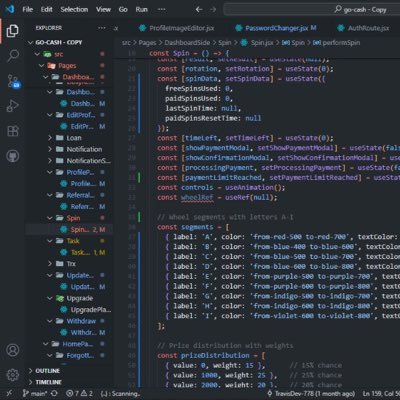The height and width of the screenshot is (400, 400).
Task: Open the Go menu
Action: [123, 9]
